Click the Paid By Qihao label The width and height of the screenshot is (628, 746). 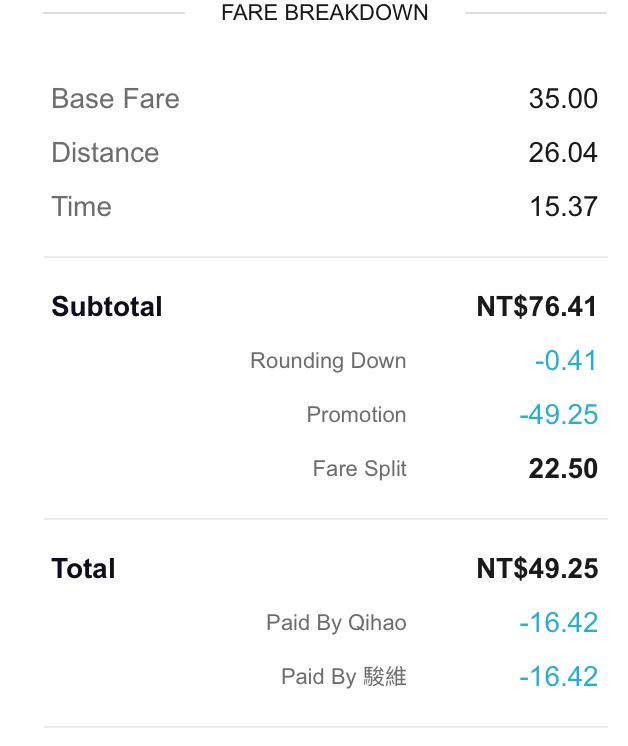(x=336, y=623)
